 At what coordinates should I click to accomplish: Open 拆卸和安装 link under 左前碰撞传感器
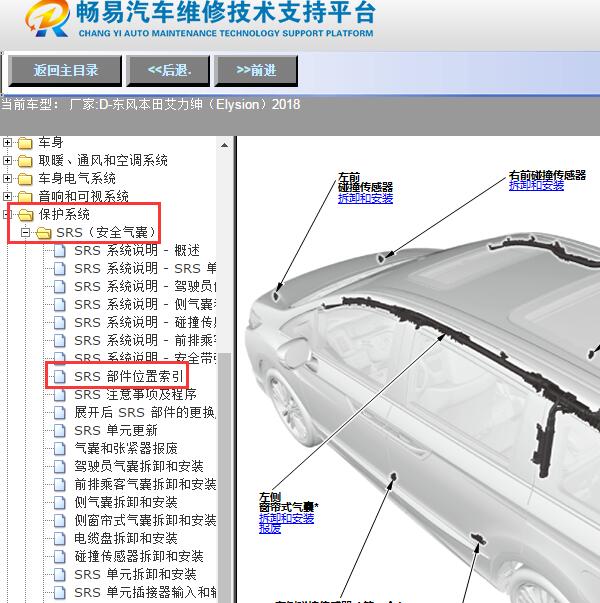tap(365, 198)
